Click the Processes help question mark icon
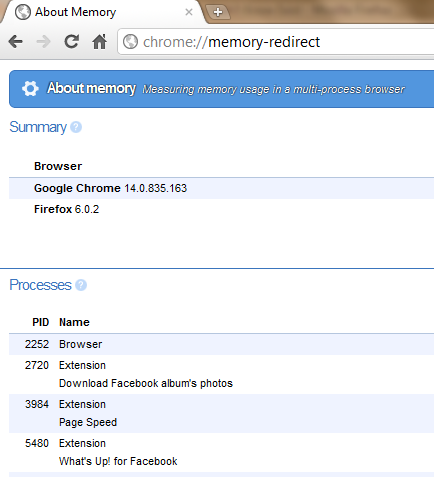This screenshot has width=434, height=477. (81, 285)
